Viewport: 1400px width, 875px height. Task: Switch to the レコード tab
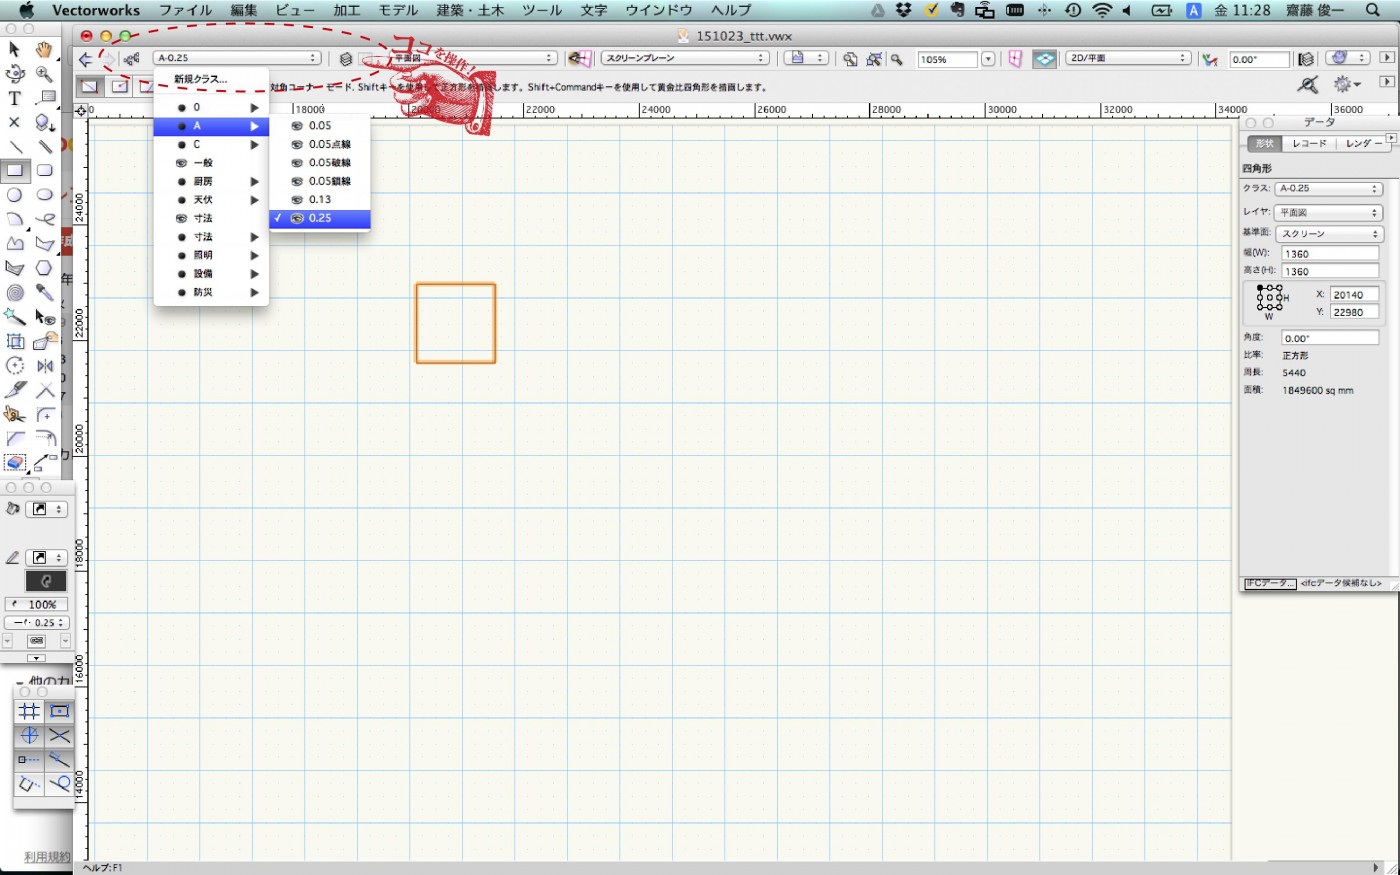[1309, 144]
